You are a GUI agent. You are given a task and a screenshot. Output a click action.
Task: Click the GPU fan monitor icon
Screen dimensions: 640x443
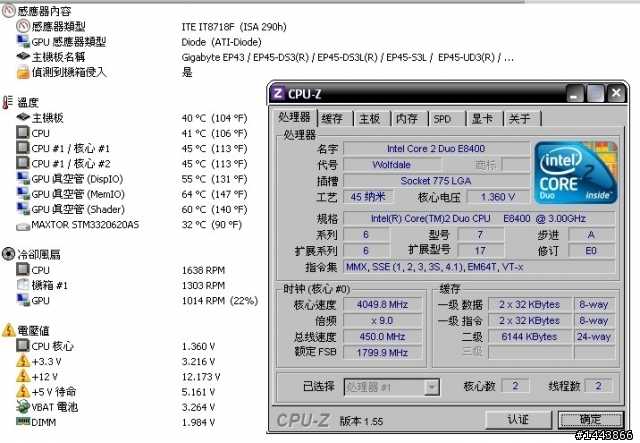click(23, 300)
